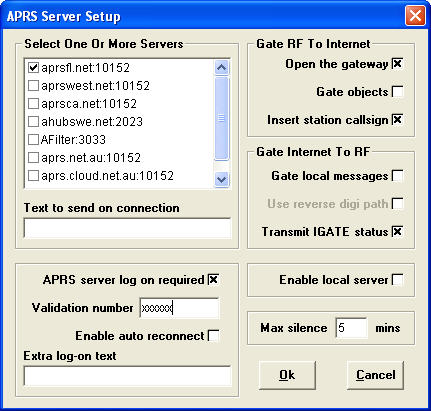Toggle APRS server log on required

click(213, 280)
